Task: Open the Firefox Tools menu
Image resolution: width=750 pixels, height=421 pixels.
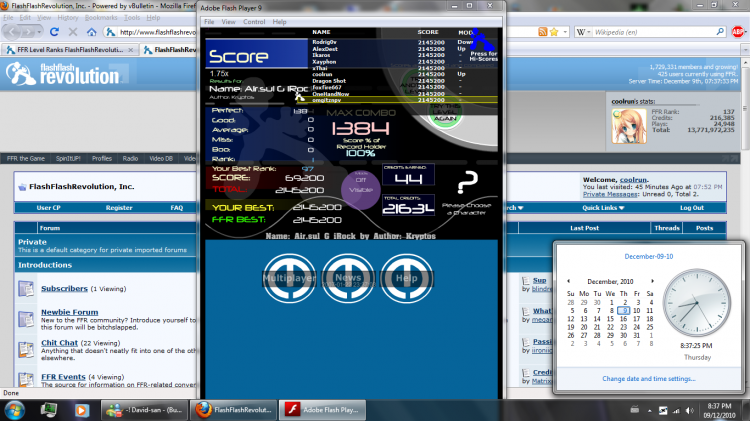Action: click(x=132, y=17)
